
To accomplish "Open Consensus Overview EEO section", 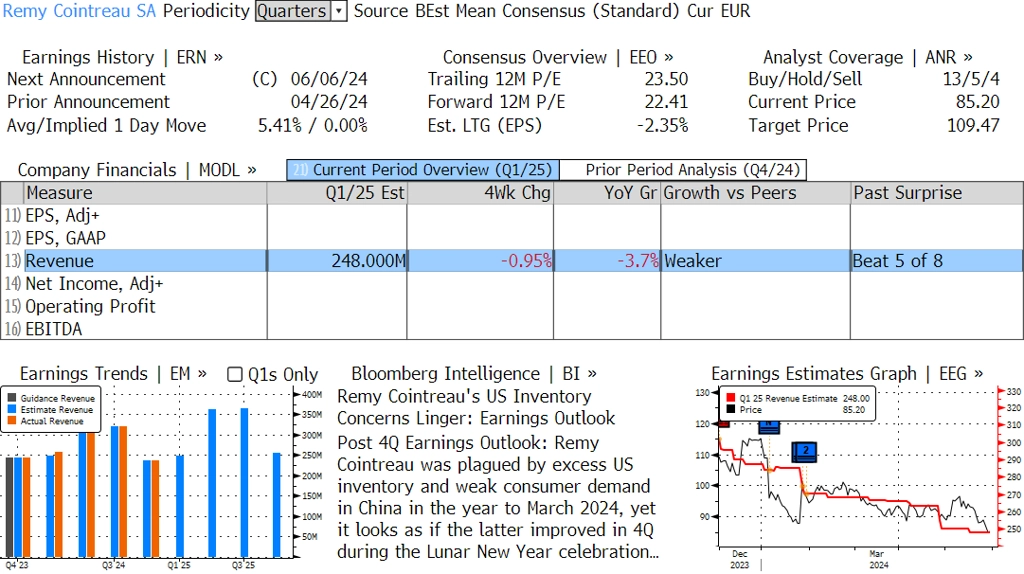I will click(558, 57).
